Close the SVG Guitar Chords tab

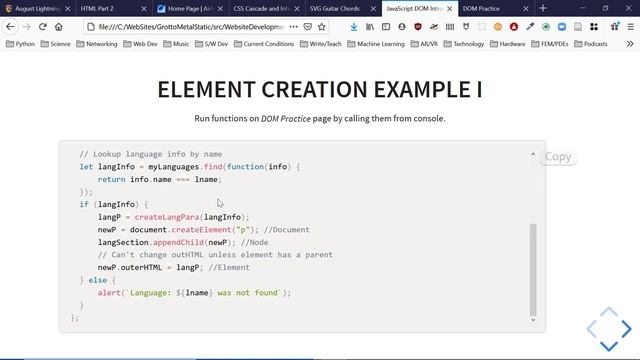point(373,9)
